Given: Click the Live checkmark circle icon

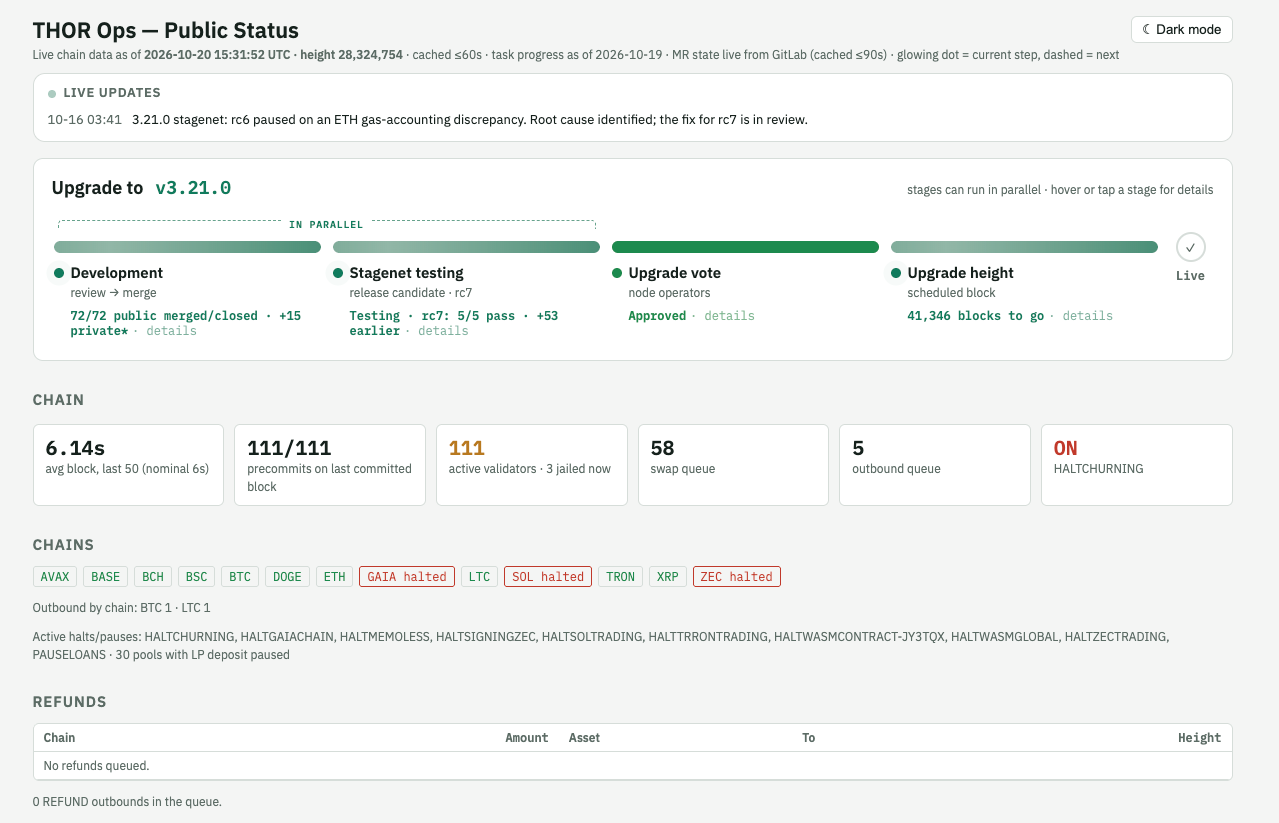Looking at the screenshot, I should coord(1190,247).
